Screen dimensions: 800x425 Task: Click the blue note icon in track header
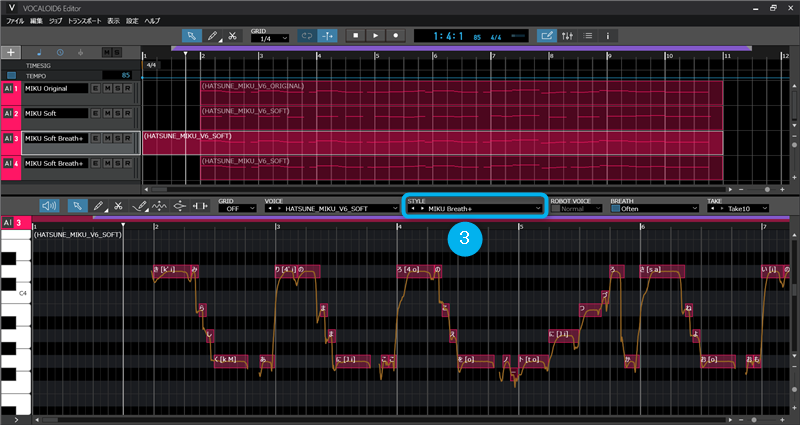point(40,53)
